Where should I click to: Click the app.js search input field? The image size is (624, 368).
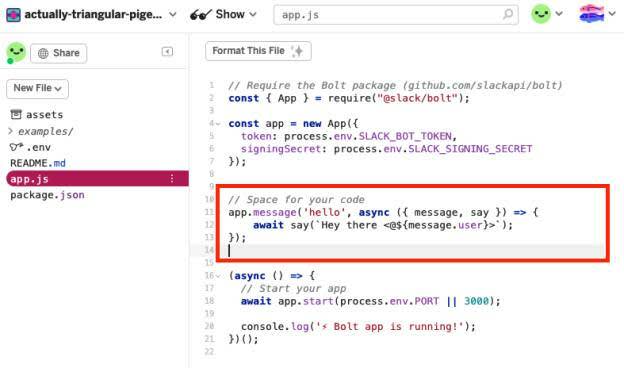(x=396, y=15)
